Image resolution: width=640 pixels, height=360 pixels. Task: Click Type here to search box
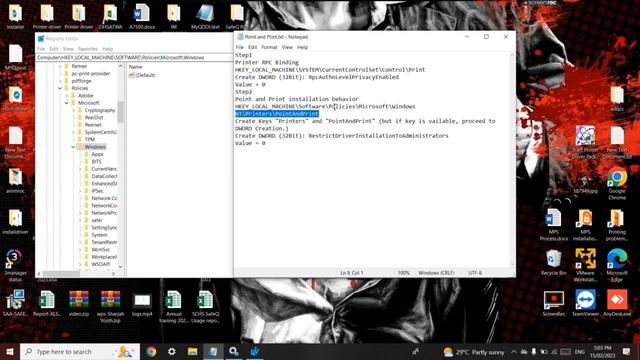click(x=80, y=351)
